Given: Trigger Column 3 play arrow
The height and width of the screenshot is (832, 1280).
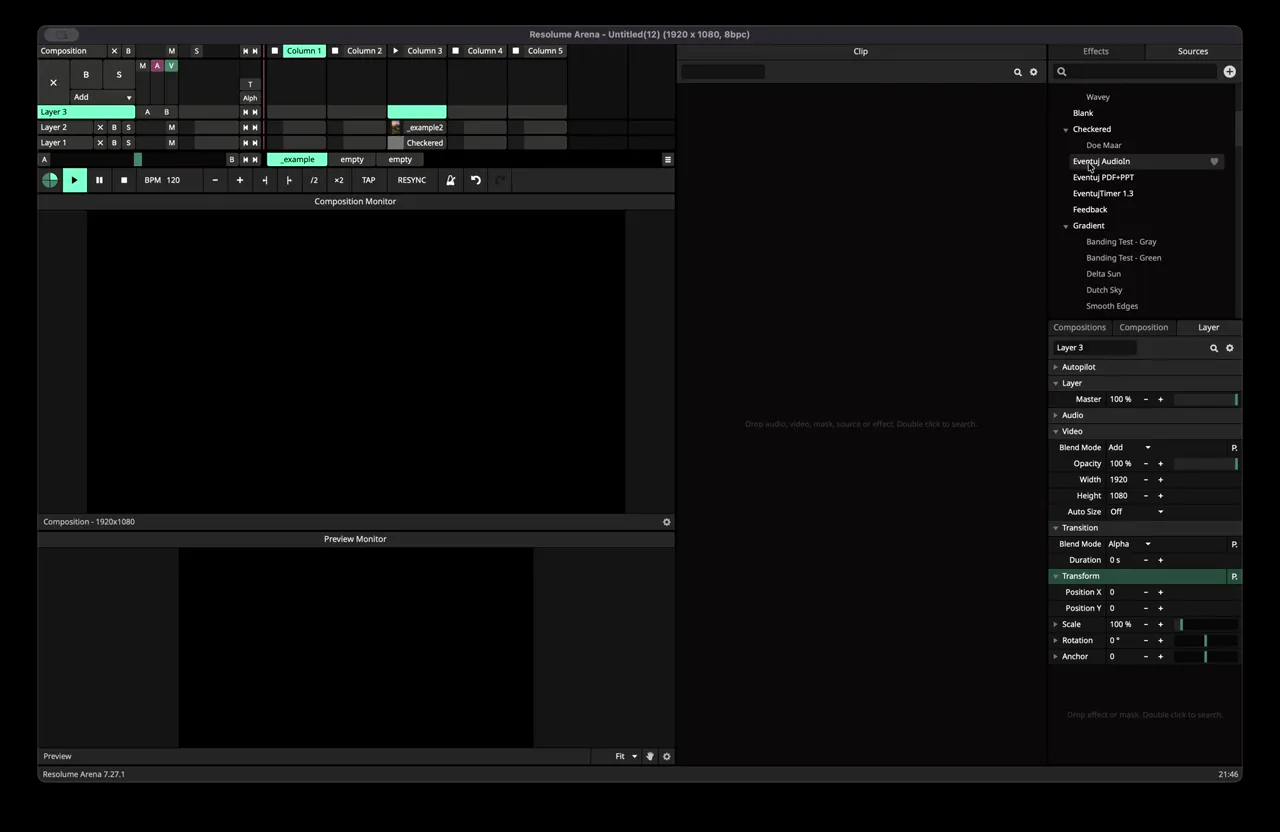Looking at the screenshot, I should pos(396,51).
